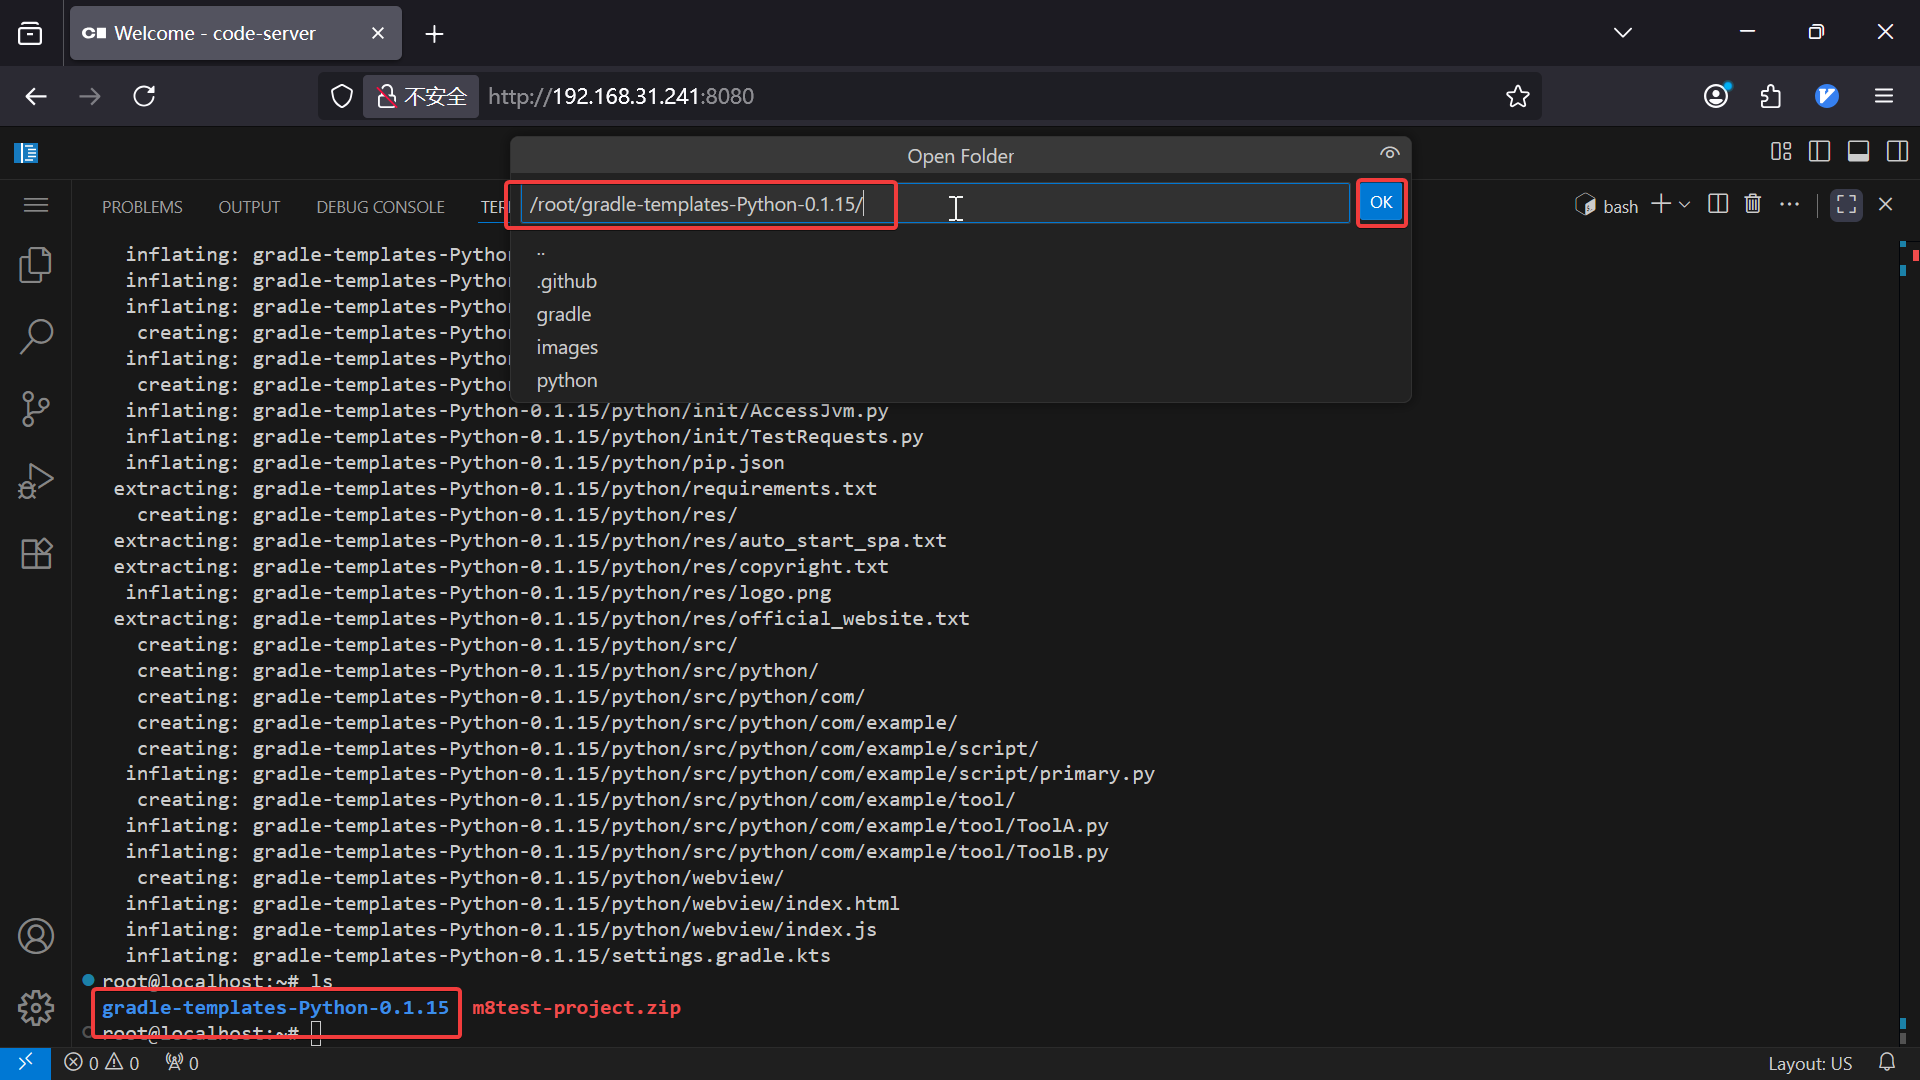The image size is (1920, 1080).
Task: Open the Manage settings gear
Action: [x=36, y=1008]
